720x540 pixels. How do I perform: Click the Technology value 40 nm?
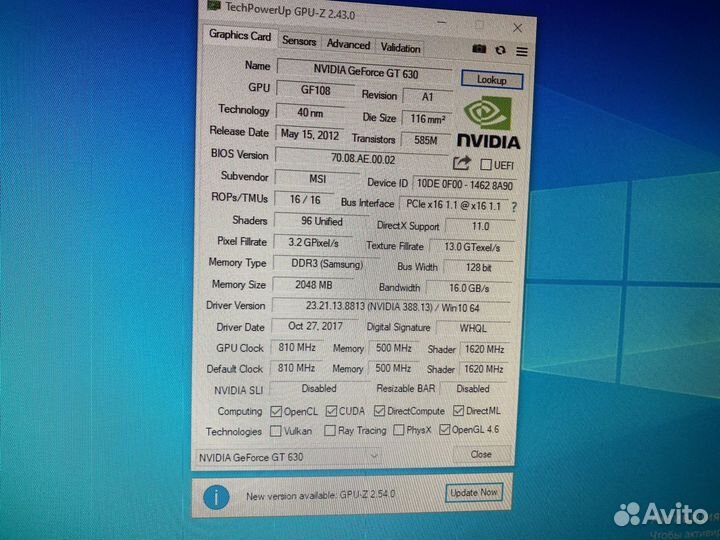pyautogui.click(x=310, y=112)
